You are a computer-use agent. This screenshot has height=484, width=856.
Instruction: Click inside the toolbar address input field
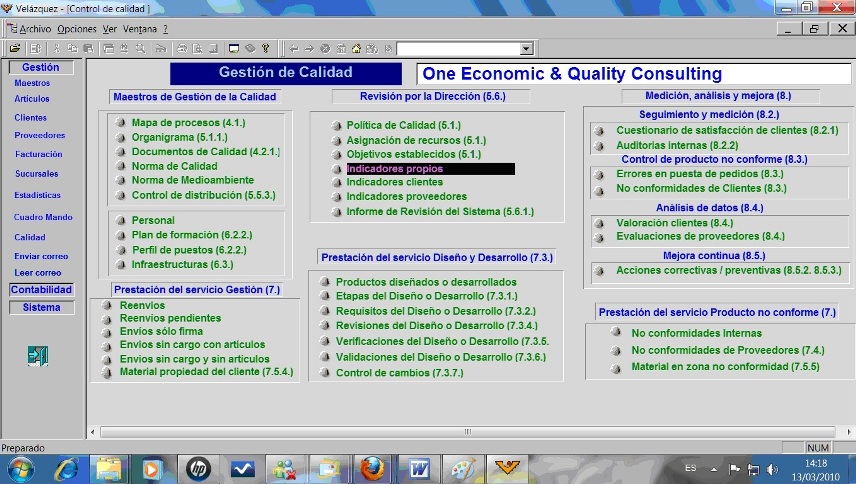coord(459,49)
